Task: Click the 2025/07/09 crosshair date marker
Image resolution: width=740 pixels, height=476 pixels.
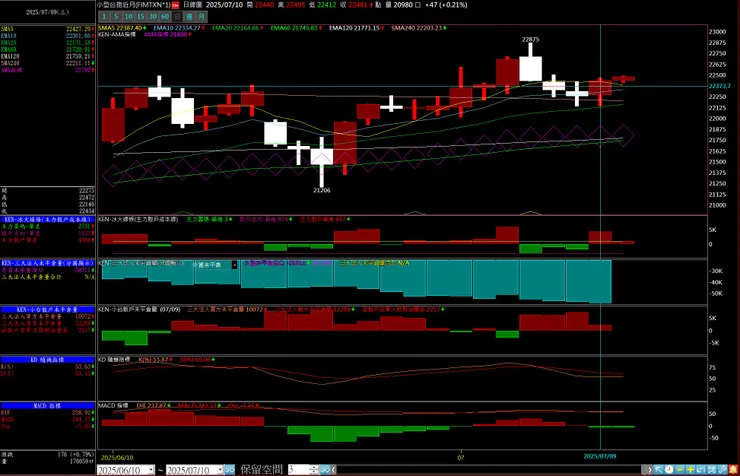Action: click(600, 456)
